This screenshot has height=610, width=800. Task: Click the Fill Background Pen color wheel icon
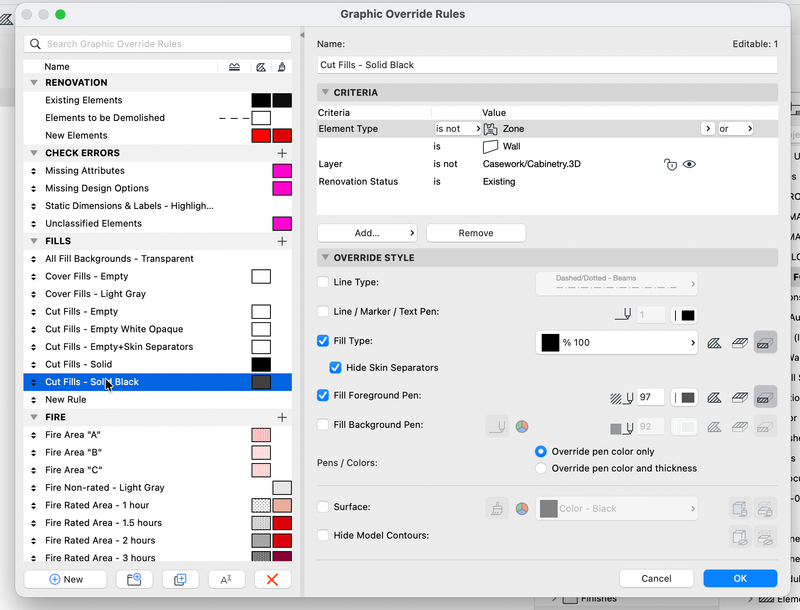pos(522,426)
